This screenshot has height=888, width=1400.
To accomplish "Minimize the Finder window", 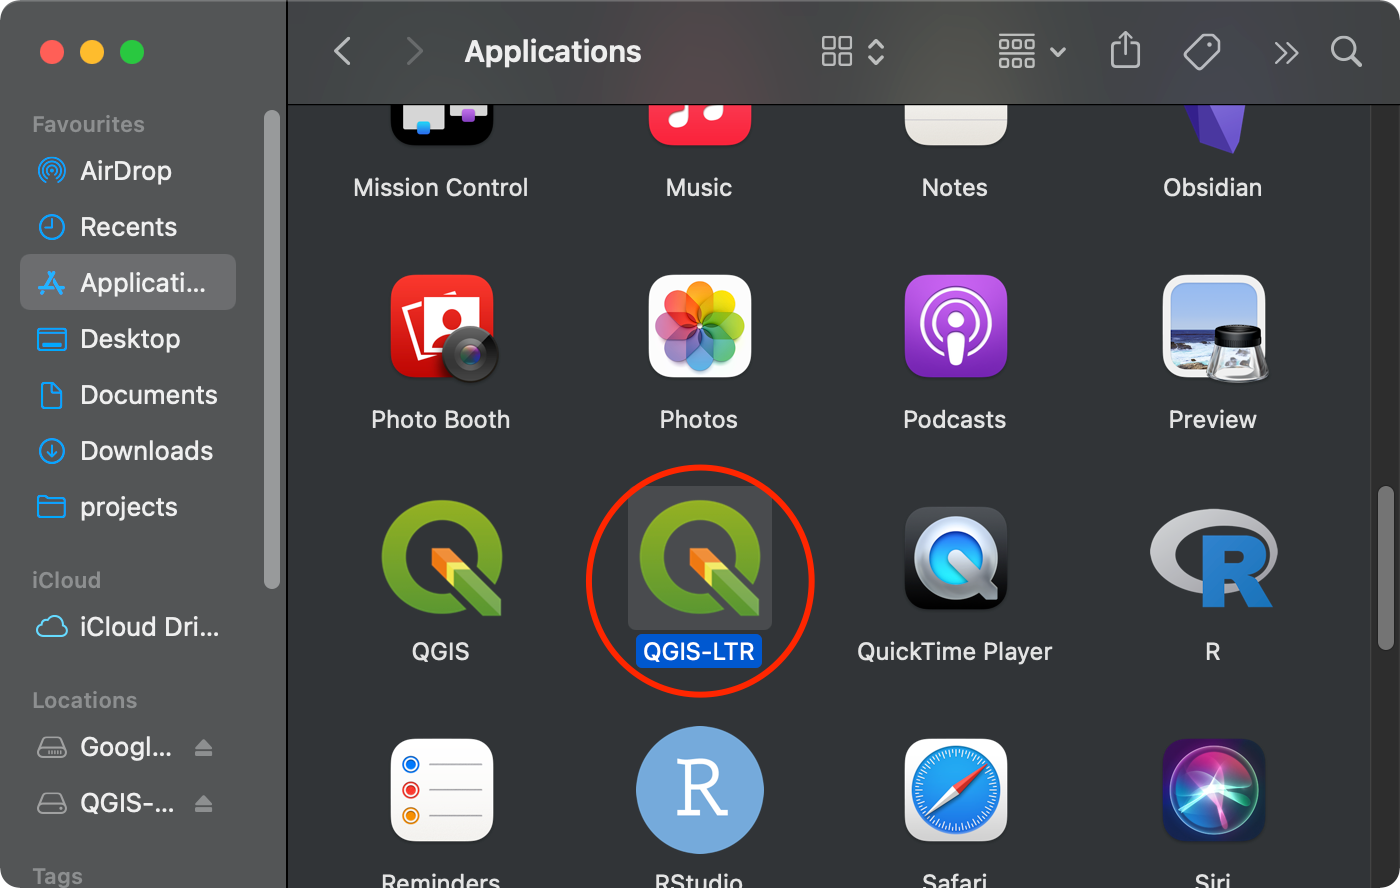I will (92, 52).
